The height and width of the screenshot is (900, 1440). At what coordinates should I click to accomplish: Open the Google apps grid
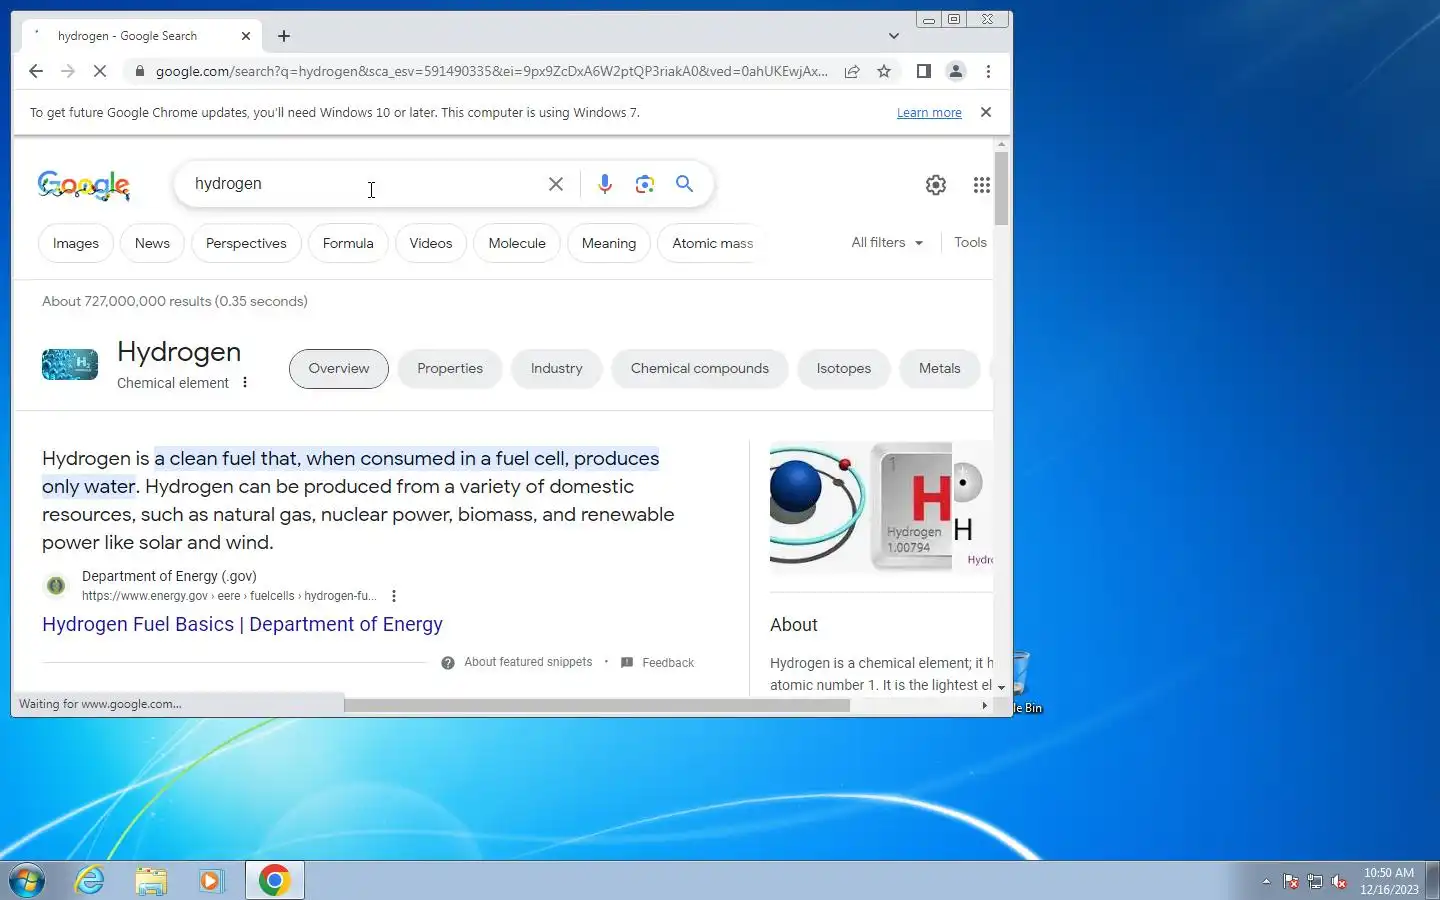[982, 185]
